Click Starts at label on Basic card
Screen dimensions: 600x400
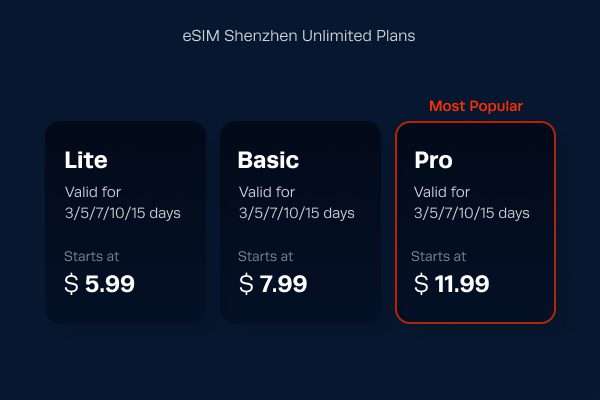click(x=266, y=256)
